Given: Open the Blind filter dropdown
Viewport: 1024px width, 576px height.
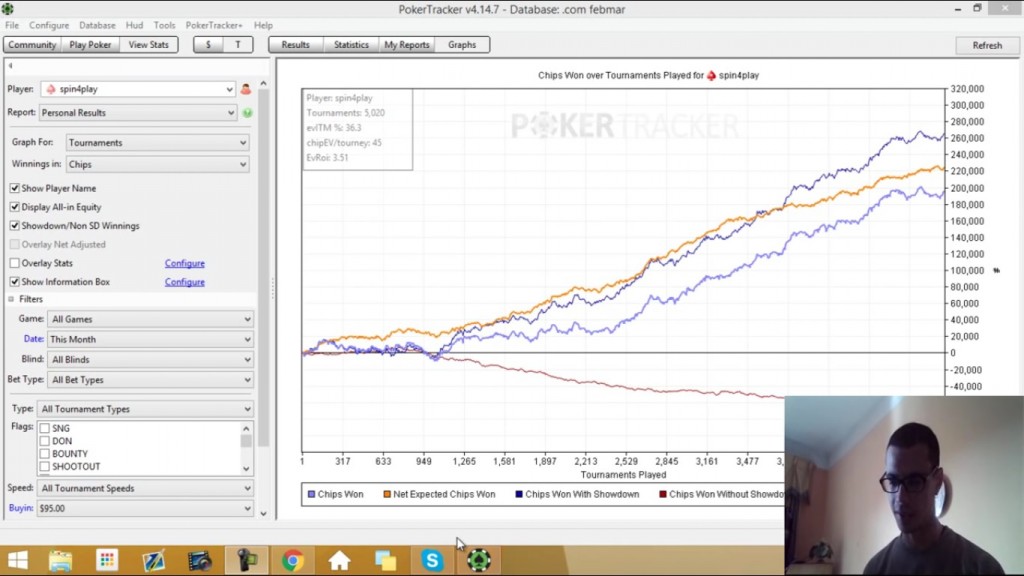Looking at the screenshot, I should click(150, 360).
